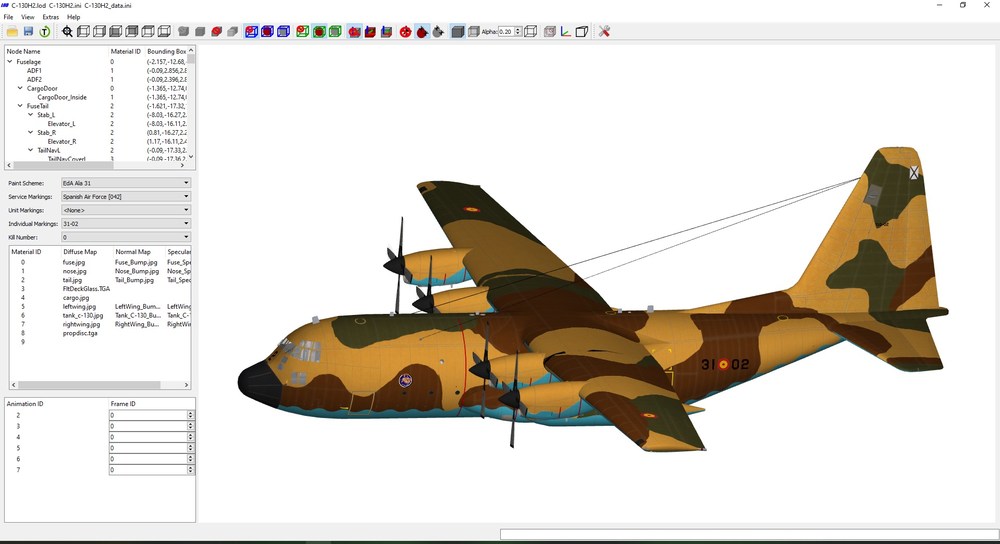1000x544 pixels.
Task: Click the Animation ID column header
Action: point(26,404)
